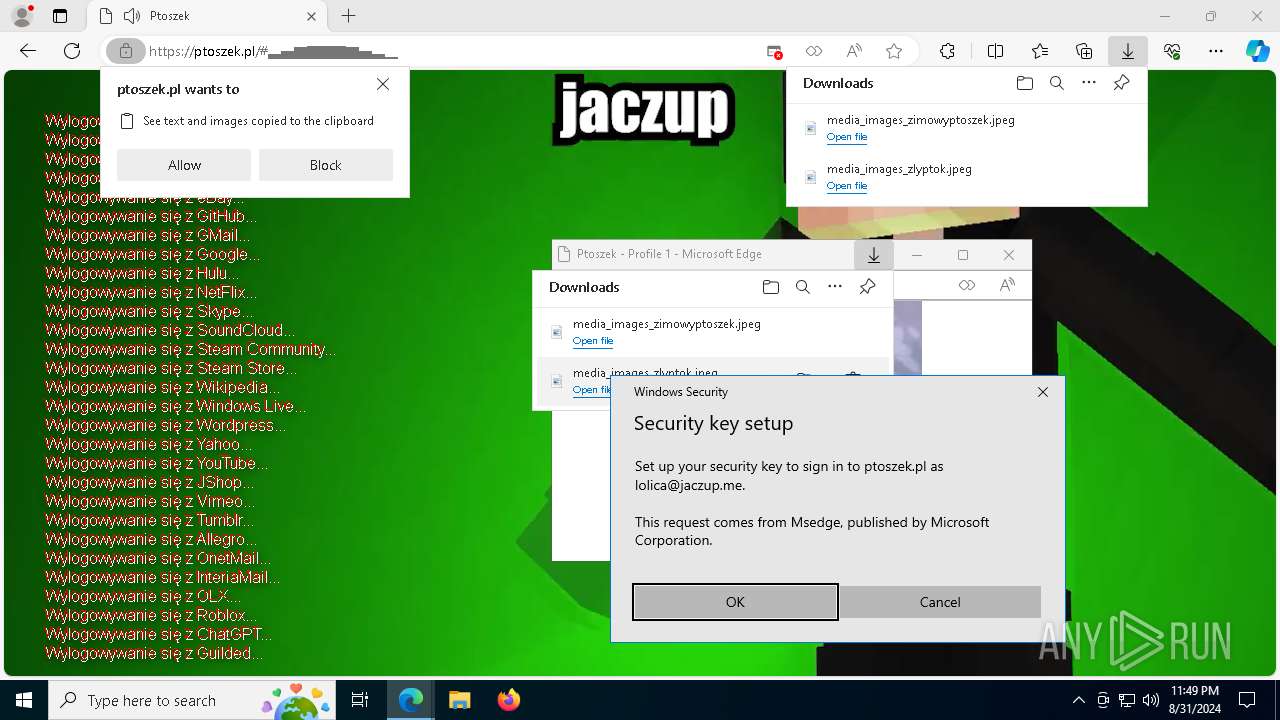Open Microsoft Edge from taskbar
The height and width of the screenshot is (720, 1280).
pyautogui.click(x=411, y=700)
